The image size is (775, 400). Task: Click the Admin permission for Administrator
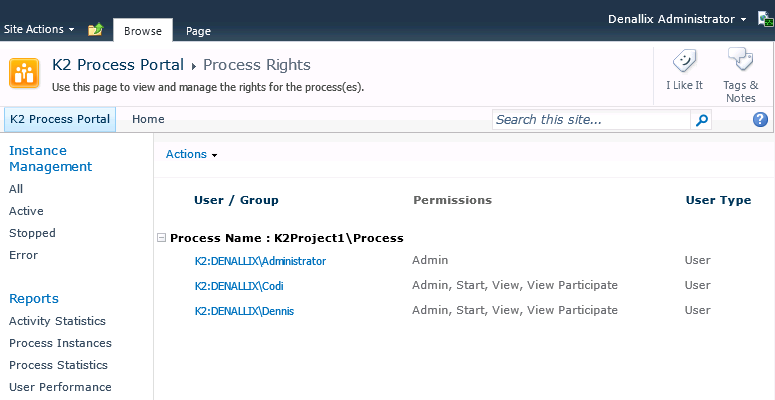tap(430, 260)
